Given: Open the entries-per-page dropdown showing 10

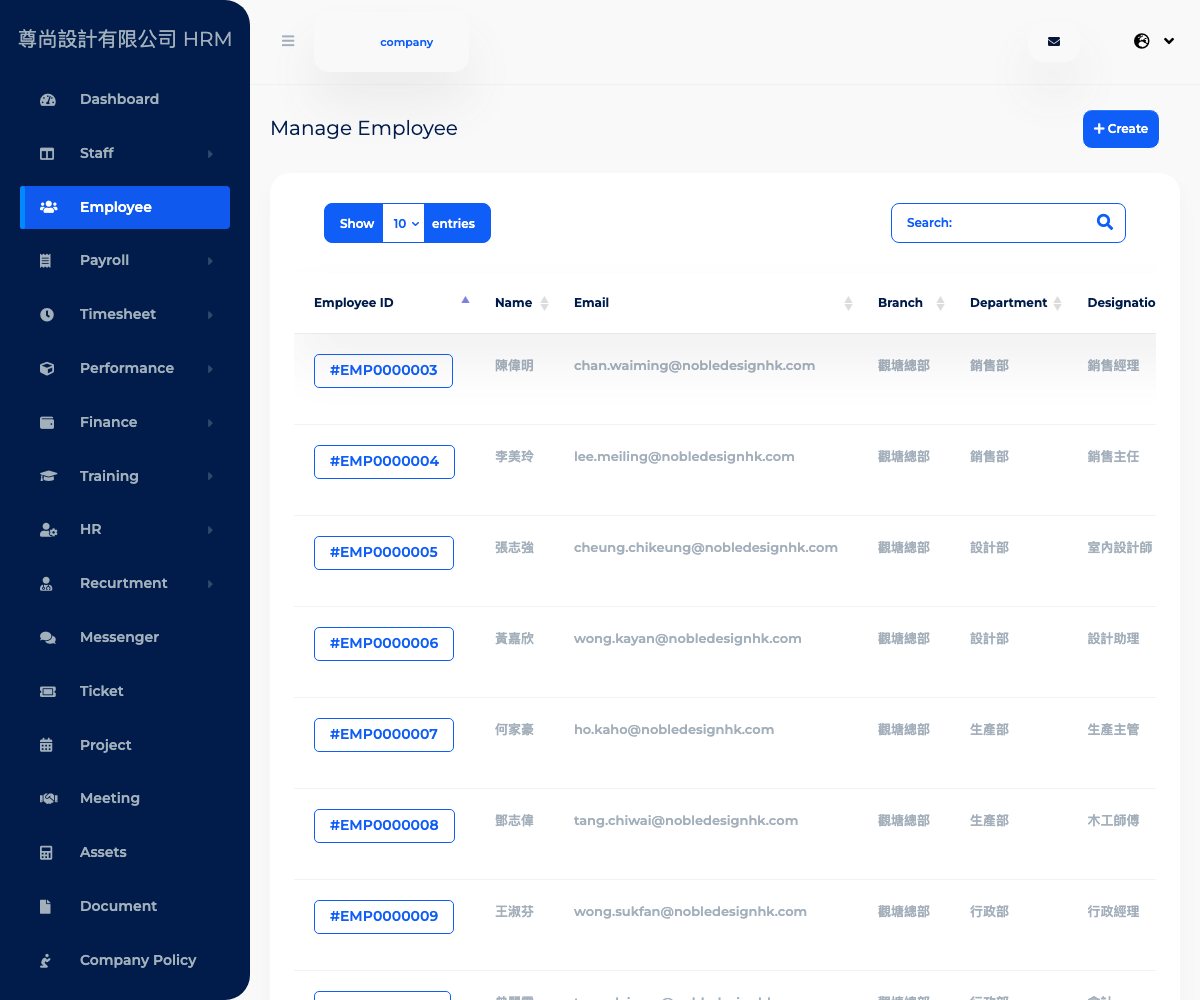Looking at the screenshot, I should [404, 223].
